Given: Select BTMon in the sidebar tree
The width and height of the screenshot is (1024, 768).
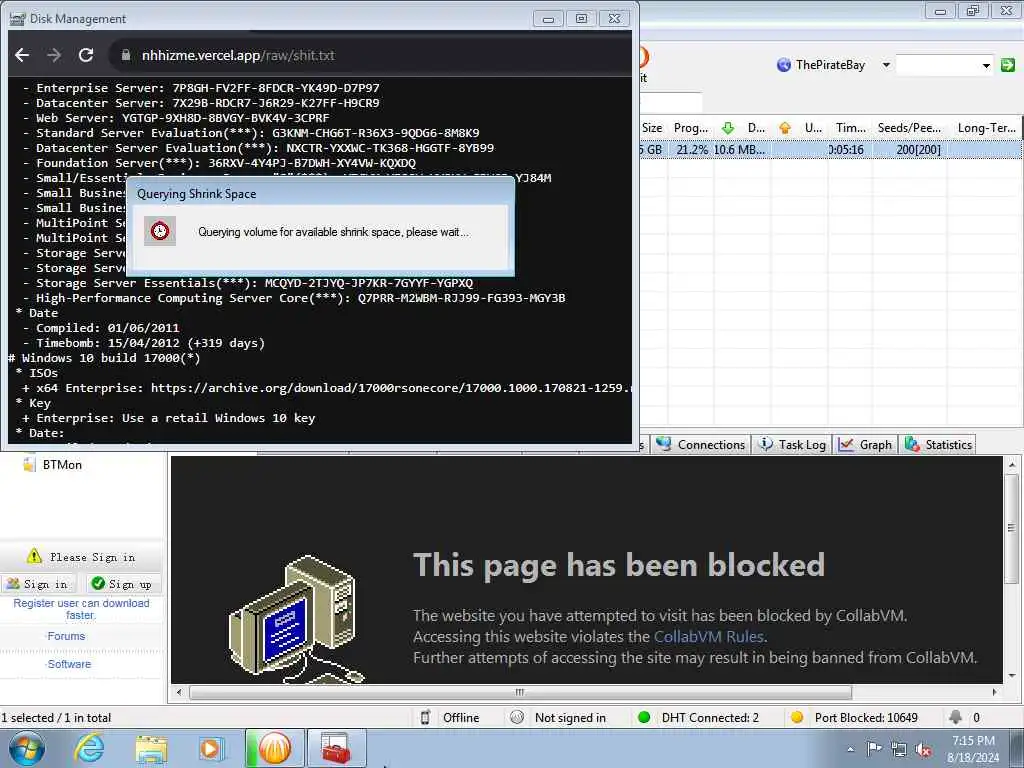Looking at the screenshot, I should coord(62,464).
